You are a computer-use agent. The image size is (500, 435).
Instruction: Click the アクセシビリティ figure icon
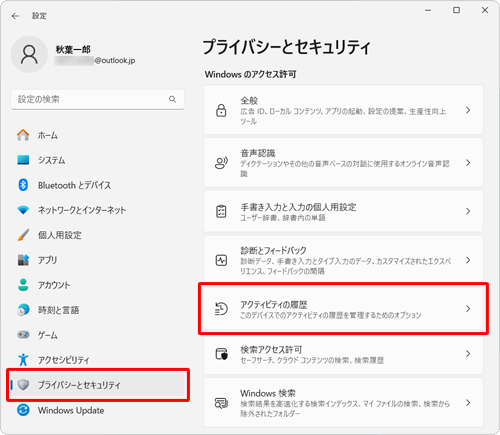[x=23, y=360]
